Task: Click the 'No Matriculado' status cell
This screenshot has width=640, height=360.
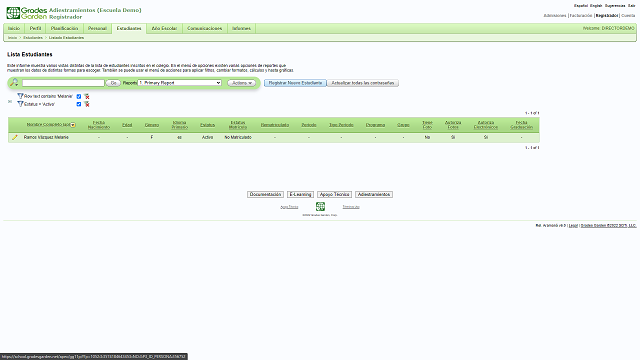Action: [x=238, y=138]
